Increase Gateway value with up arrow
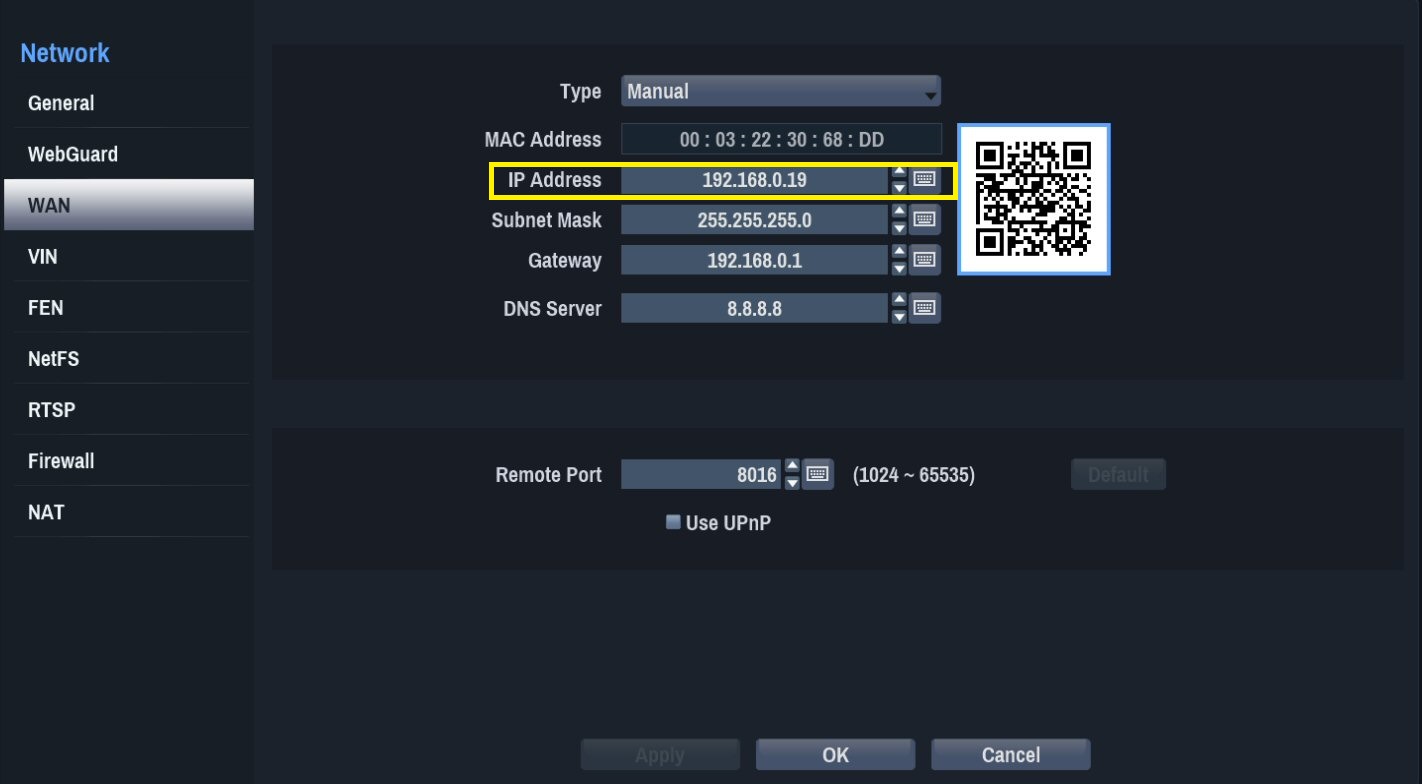1422x784 pixels. (899, 253)
